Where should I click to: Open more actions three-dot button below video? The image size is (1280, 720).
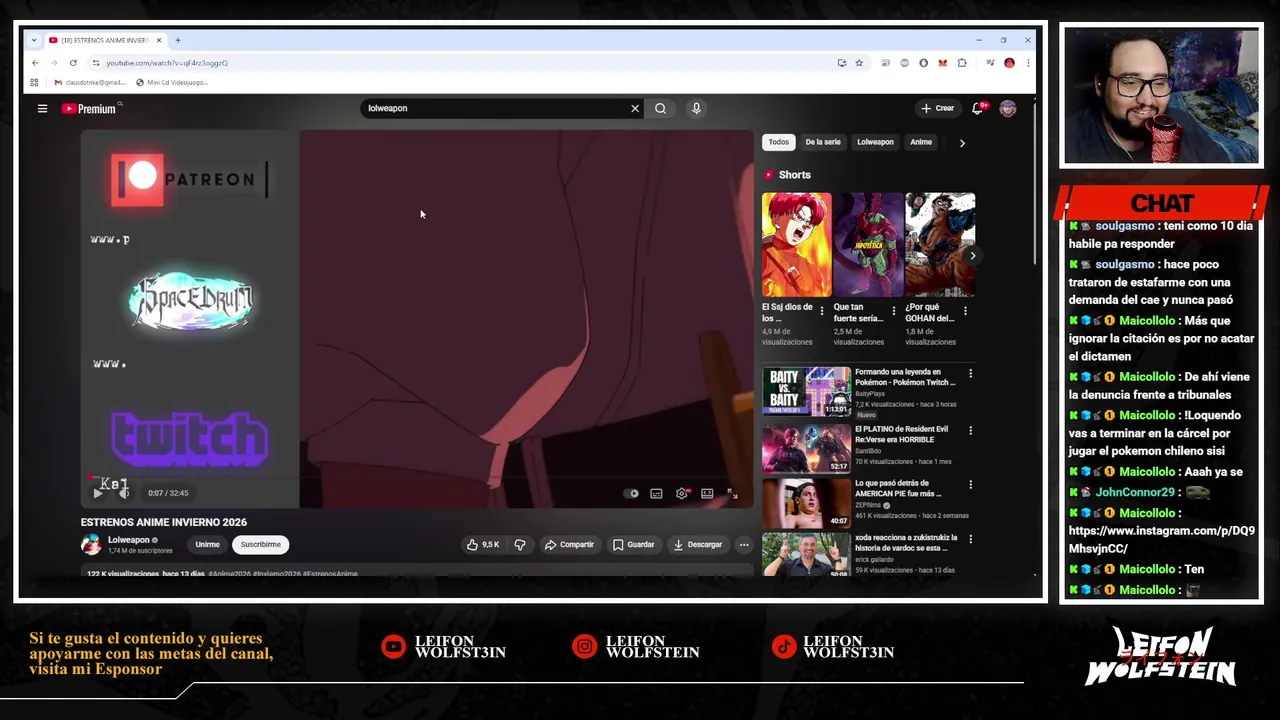coord(743,544)
